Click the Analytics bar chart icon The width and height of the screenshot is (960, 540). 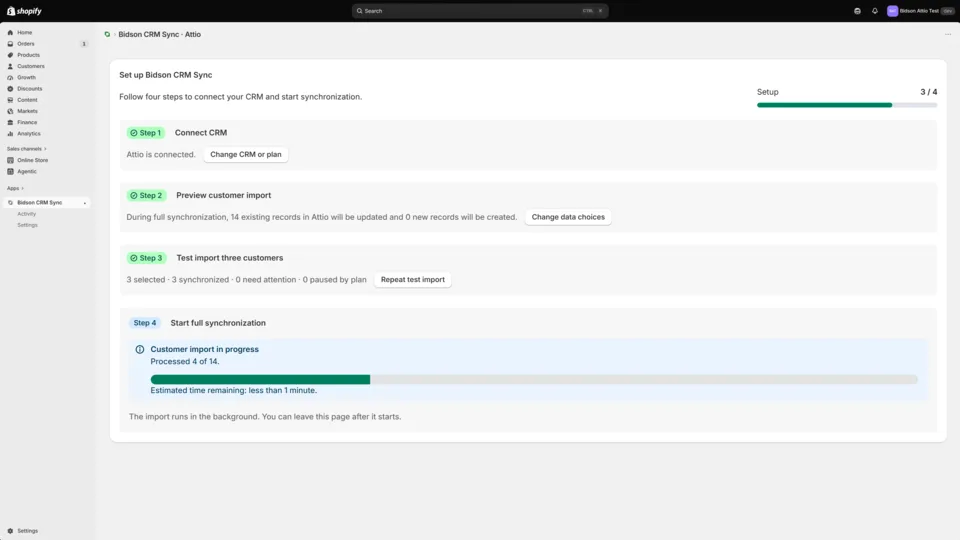click(10, 133)
